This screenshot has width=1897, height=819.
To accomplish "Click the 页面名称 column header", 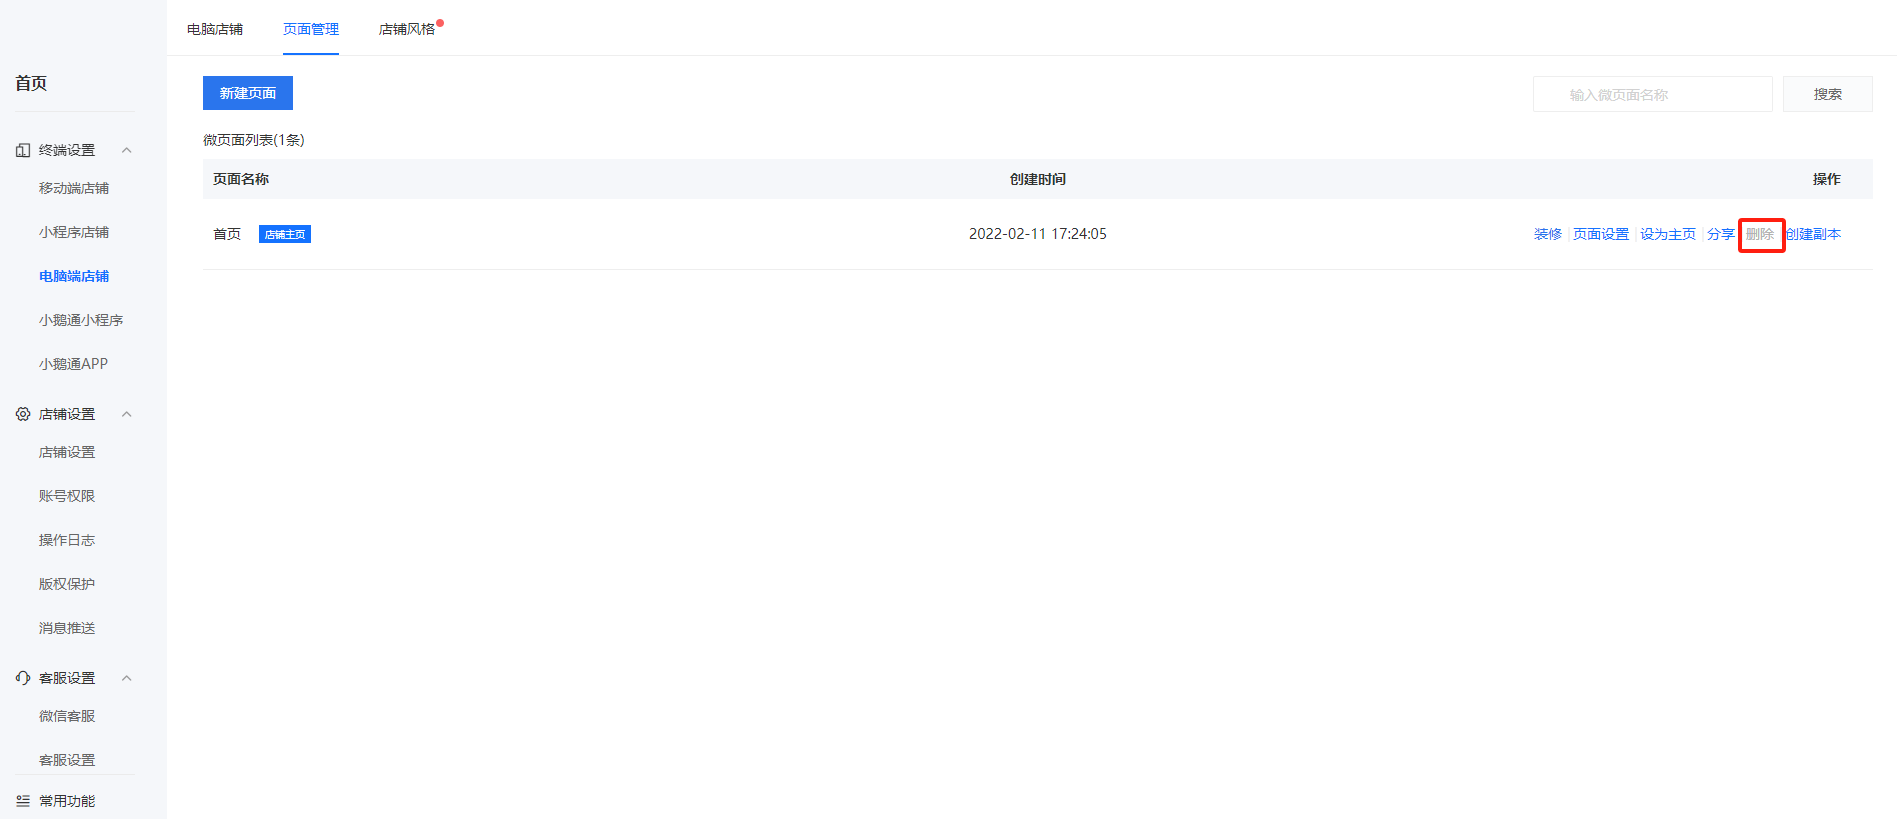I will 241,179.
